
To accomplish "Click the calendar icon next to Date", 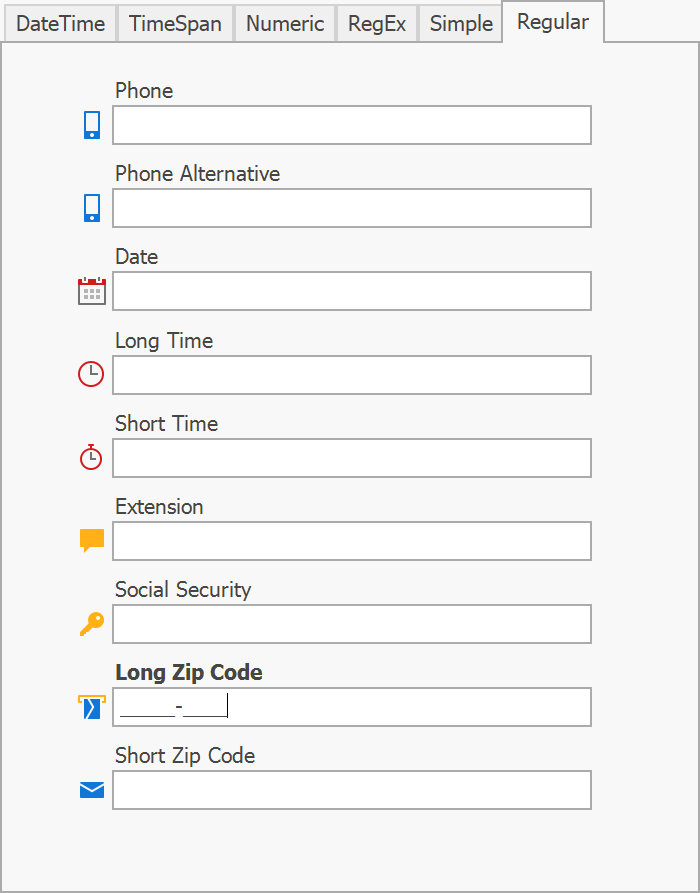I will pyautogui.click(x=92, y=291).
